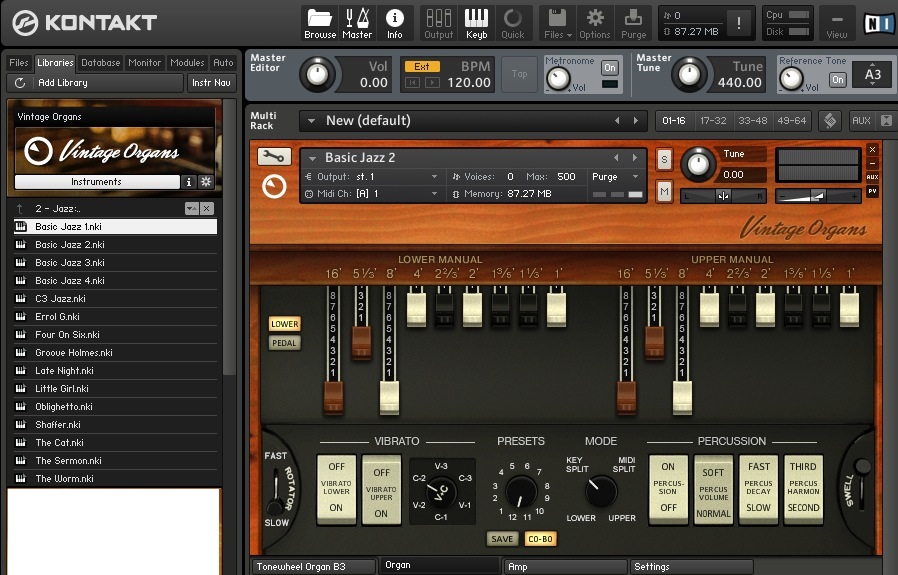
Task: Mute the Basic Jazz 2 instrument
Action: [664, 192]
